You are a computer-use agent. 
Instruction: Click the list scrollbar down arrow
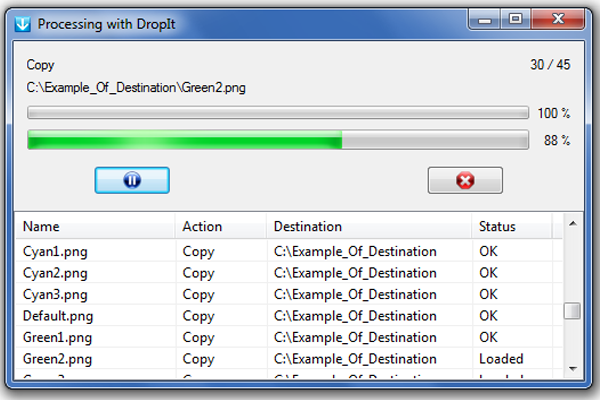tap(572, 369)
